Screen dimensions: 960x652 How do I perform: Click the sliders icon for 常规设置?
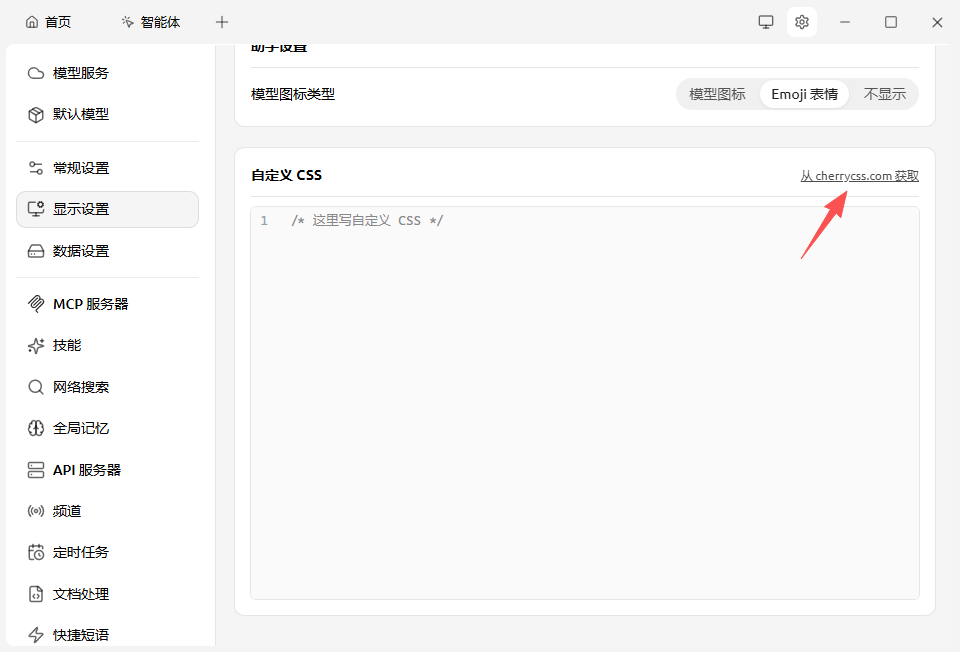pos(36,168)
